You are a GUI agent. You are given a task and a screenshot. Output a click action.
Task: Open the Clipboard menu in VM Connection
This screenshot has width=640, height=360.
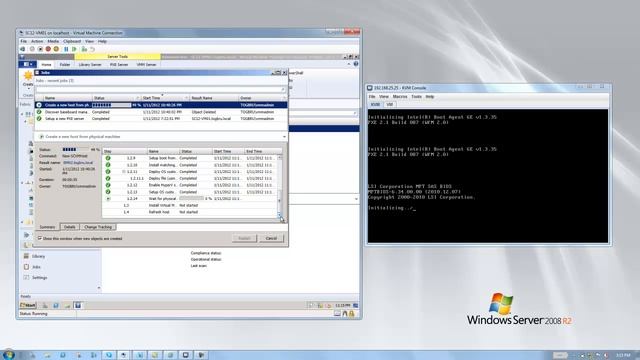click(x=72, y=41)
